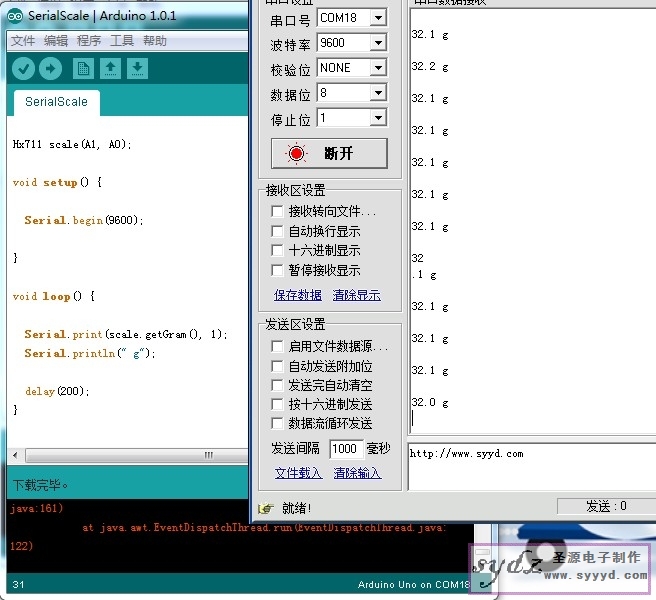
Task: Click the Open sketch up-arrow icon
Action: (110, 68)
